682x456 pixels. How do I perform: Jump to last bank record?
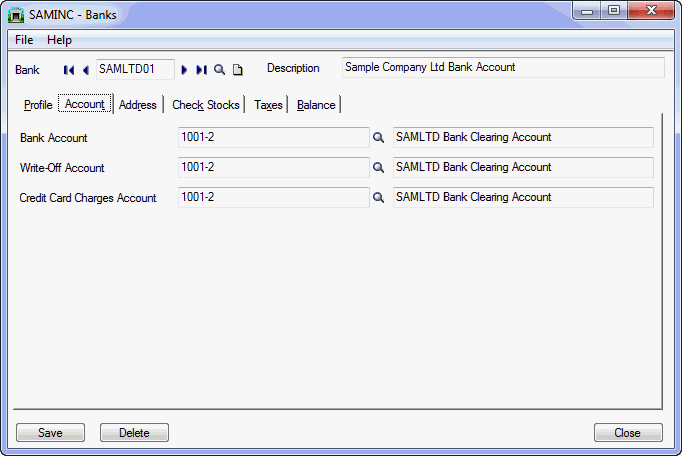(x=201, y=70)
